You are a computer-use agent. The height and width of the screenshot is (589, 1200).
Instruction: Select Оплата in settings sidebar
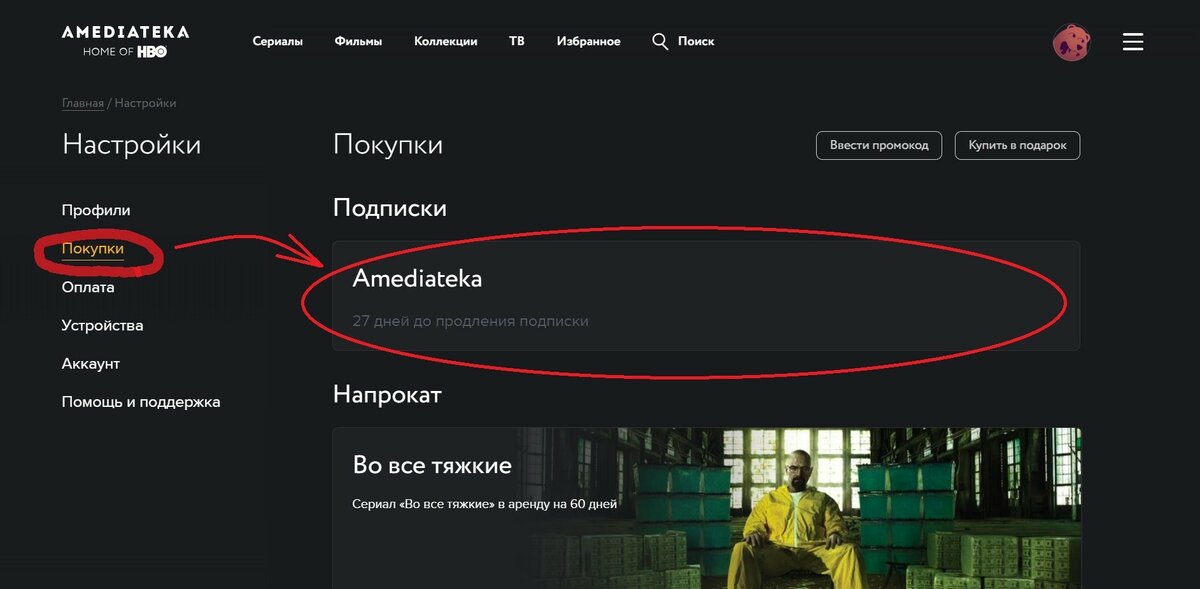tap(88, 287)
